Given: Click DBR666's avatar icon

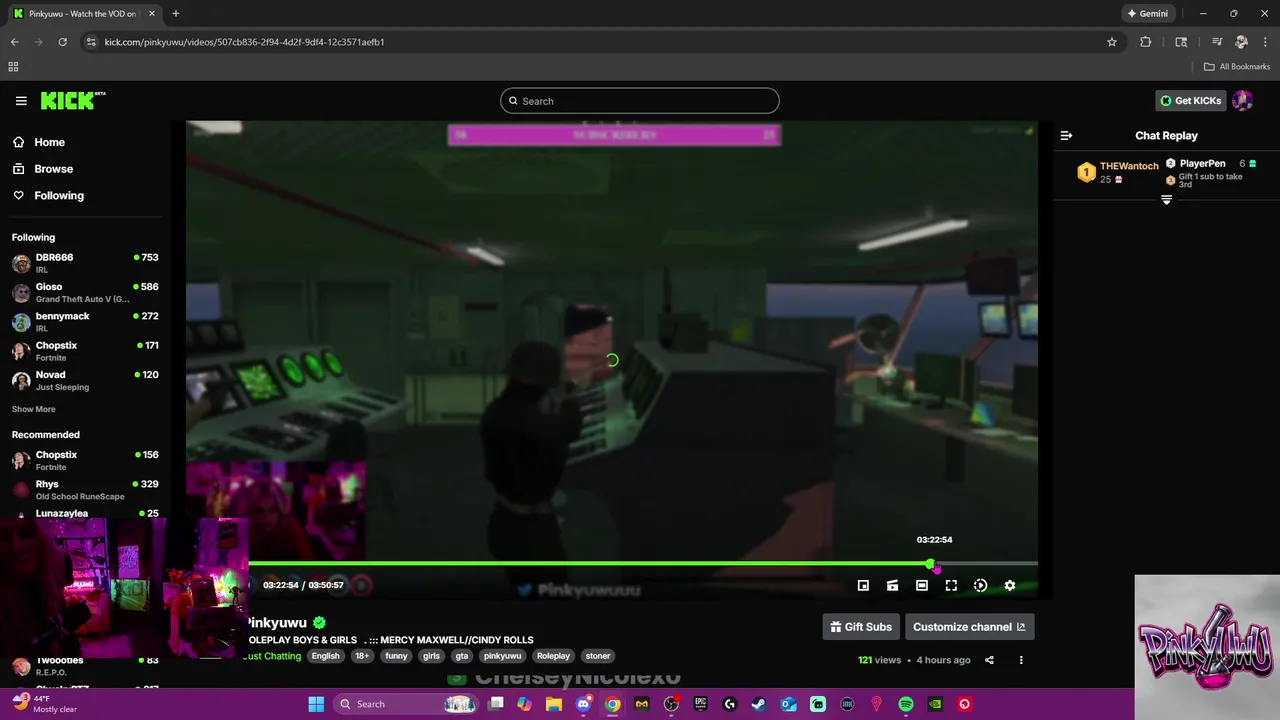Looking at the screenshot, I should [x=21, y=264].
